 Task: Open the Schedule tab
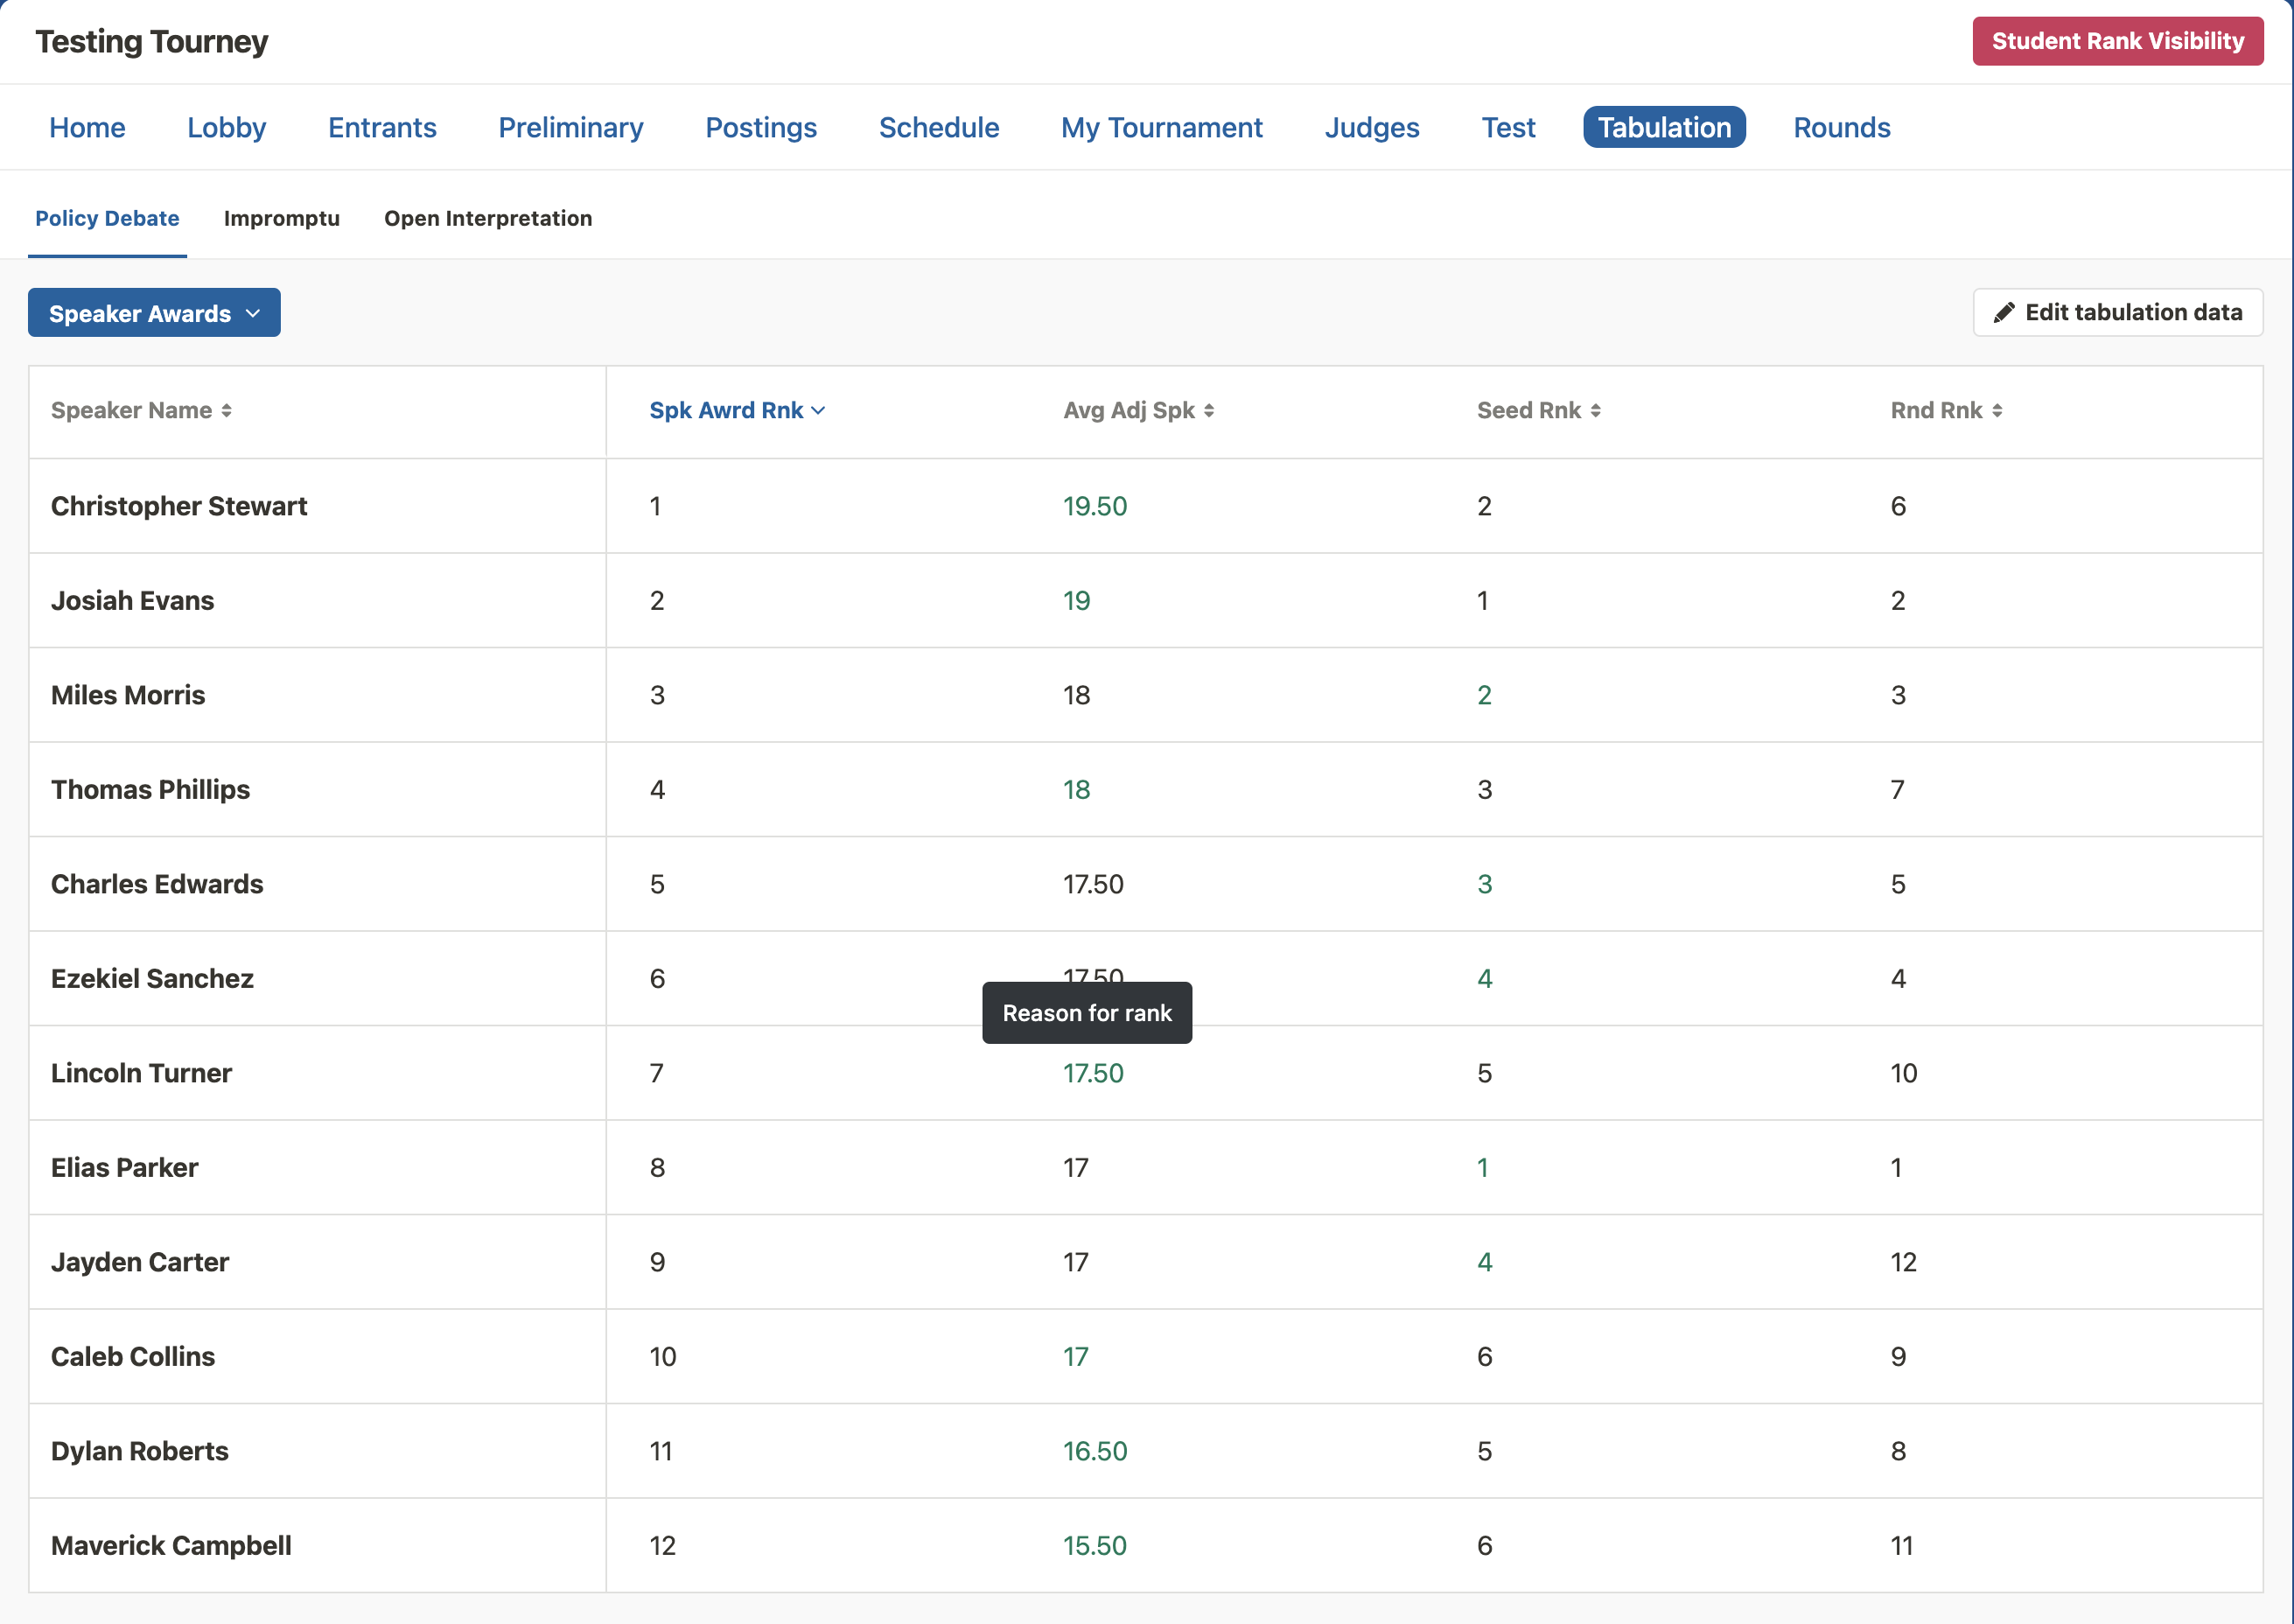(x=939, y=127)
